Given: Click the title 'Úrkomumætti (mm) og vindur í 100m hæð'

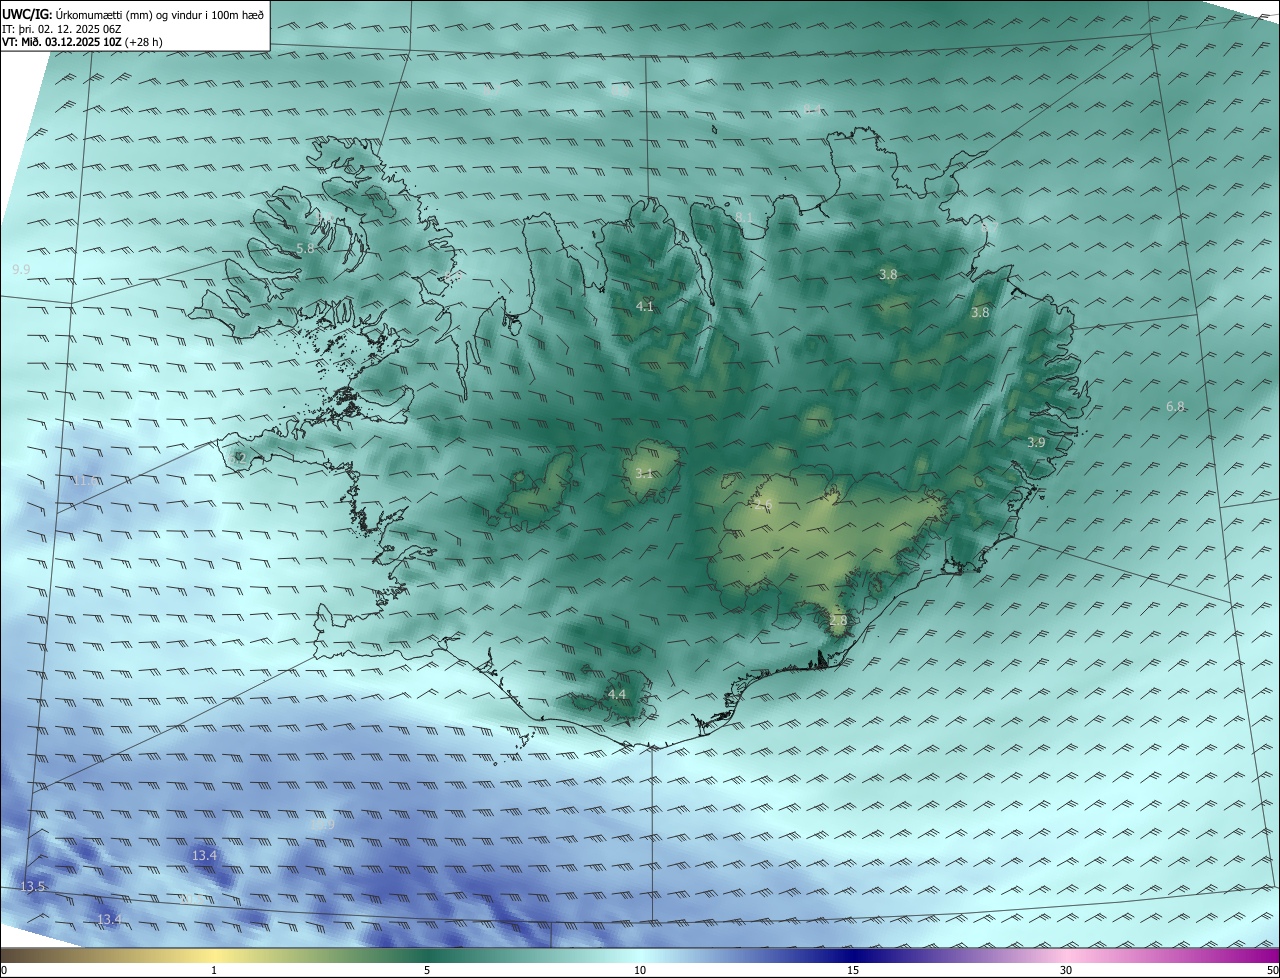Looking at the screenshot, I should pyautogui.click(x=160, y=15).
